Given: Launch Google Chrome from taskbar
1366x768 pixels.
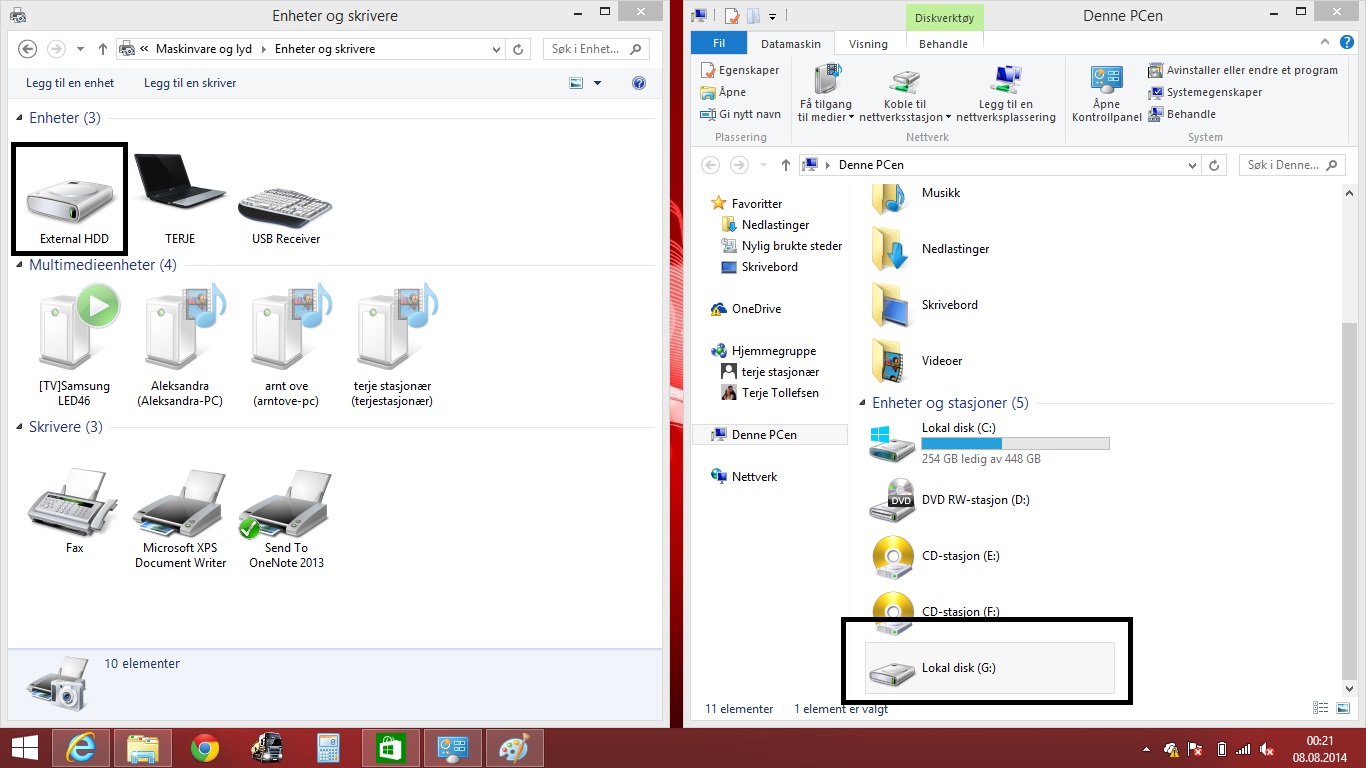Looking at the screenshot, I should [x=205, y=748].
